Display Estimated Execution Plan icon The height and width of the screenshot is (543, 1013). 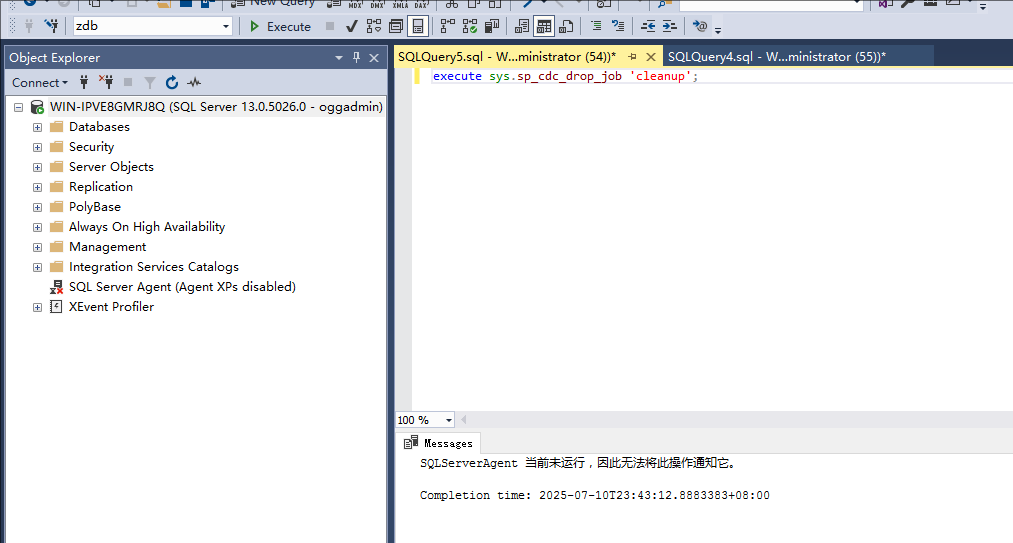tap(374, 27)
